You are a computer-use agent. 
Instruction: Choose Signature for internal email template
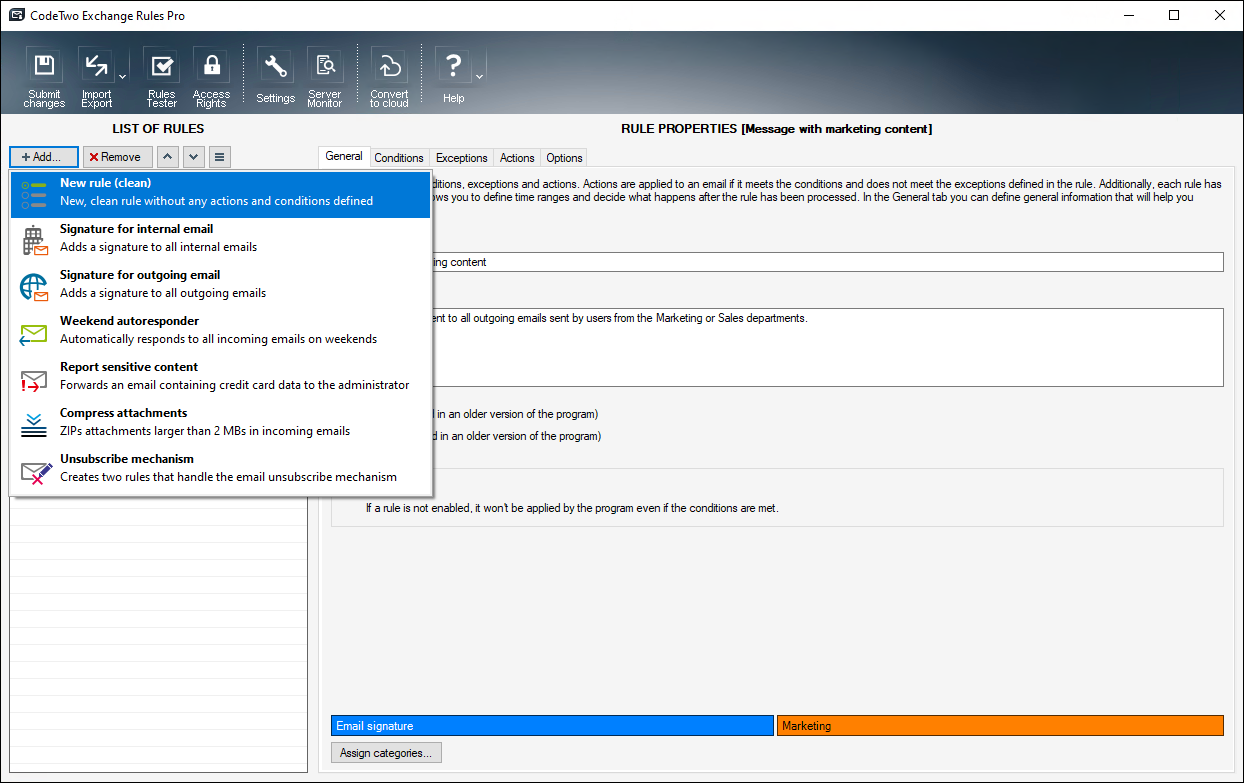pos(220,239)
